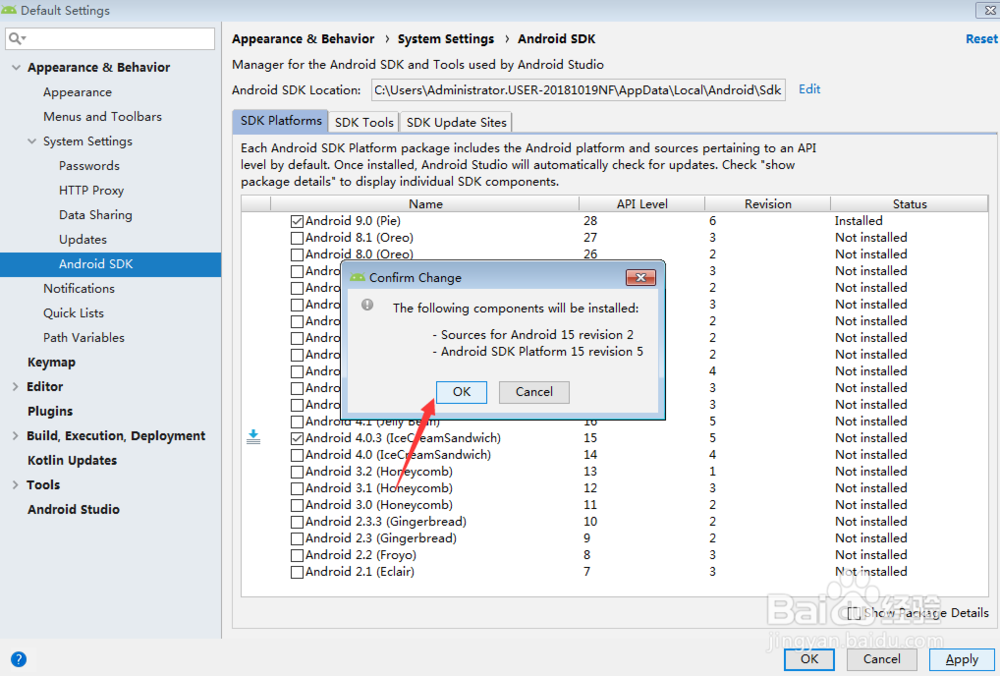Open Passwords settings
The image size is (1000, 676).
click(x=89, y=166)
